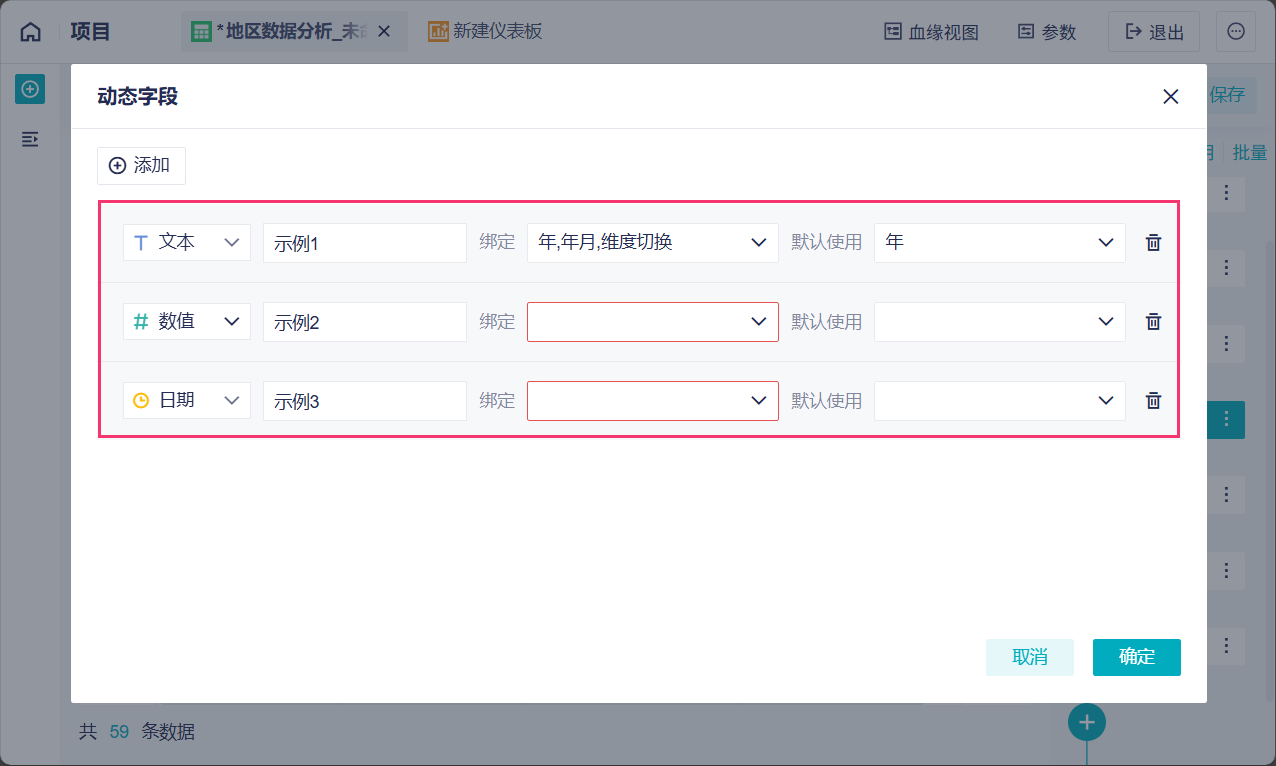Screen dimensions: 1276x766
Task: Open 默认使用 dropdown in 示例3 row
Action: [1000, 401]
